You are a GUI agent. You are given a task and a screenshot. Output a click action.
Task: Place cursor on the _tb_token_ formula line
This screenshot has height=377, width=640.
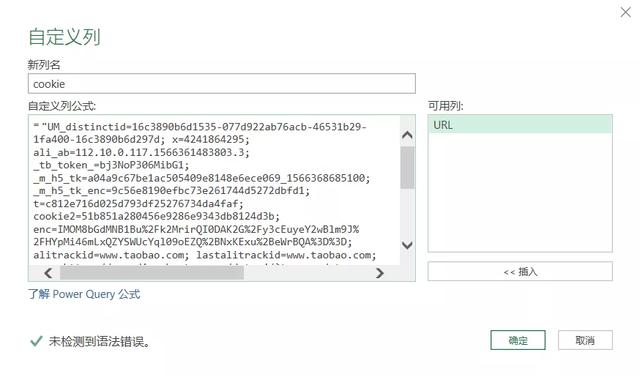click(x=111, y=165)
